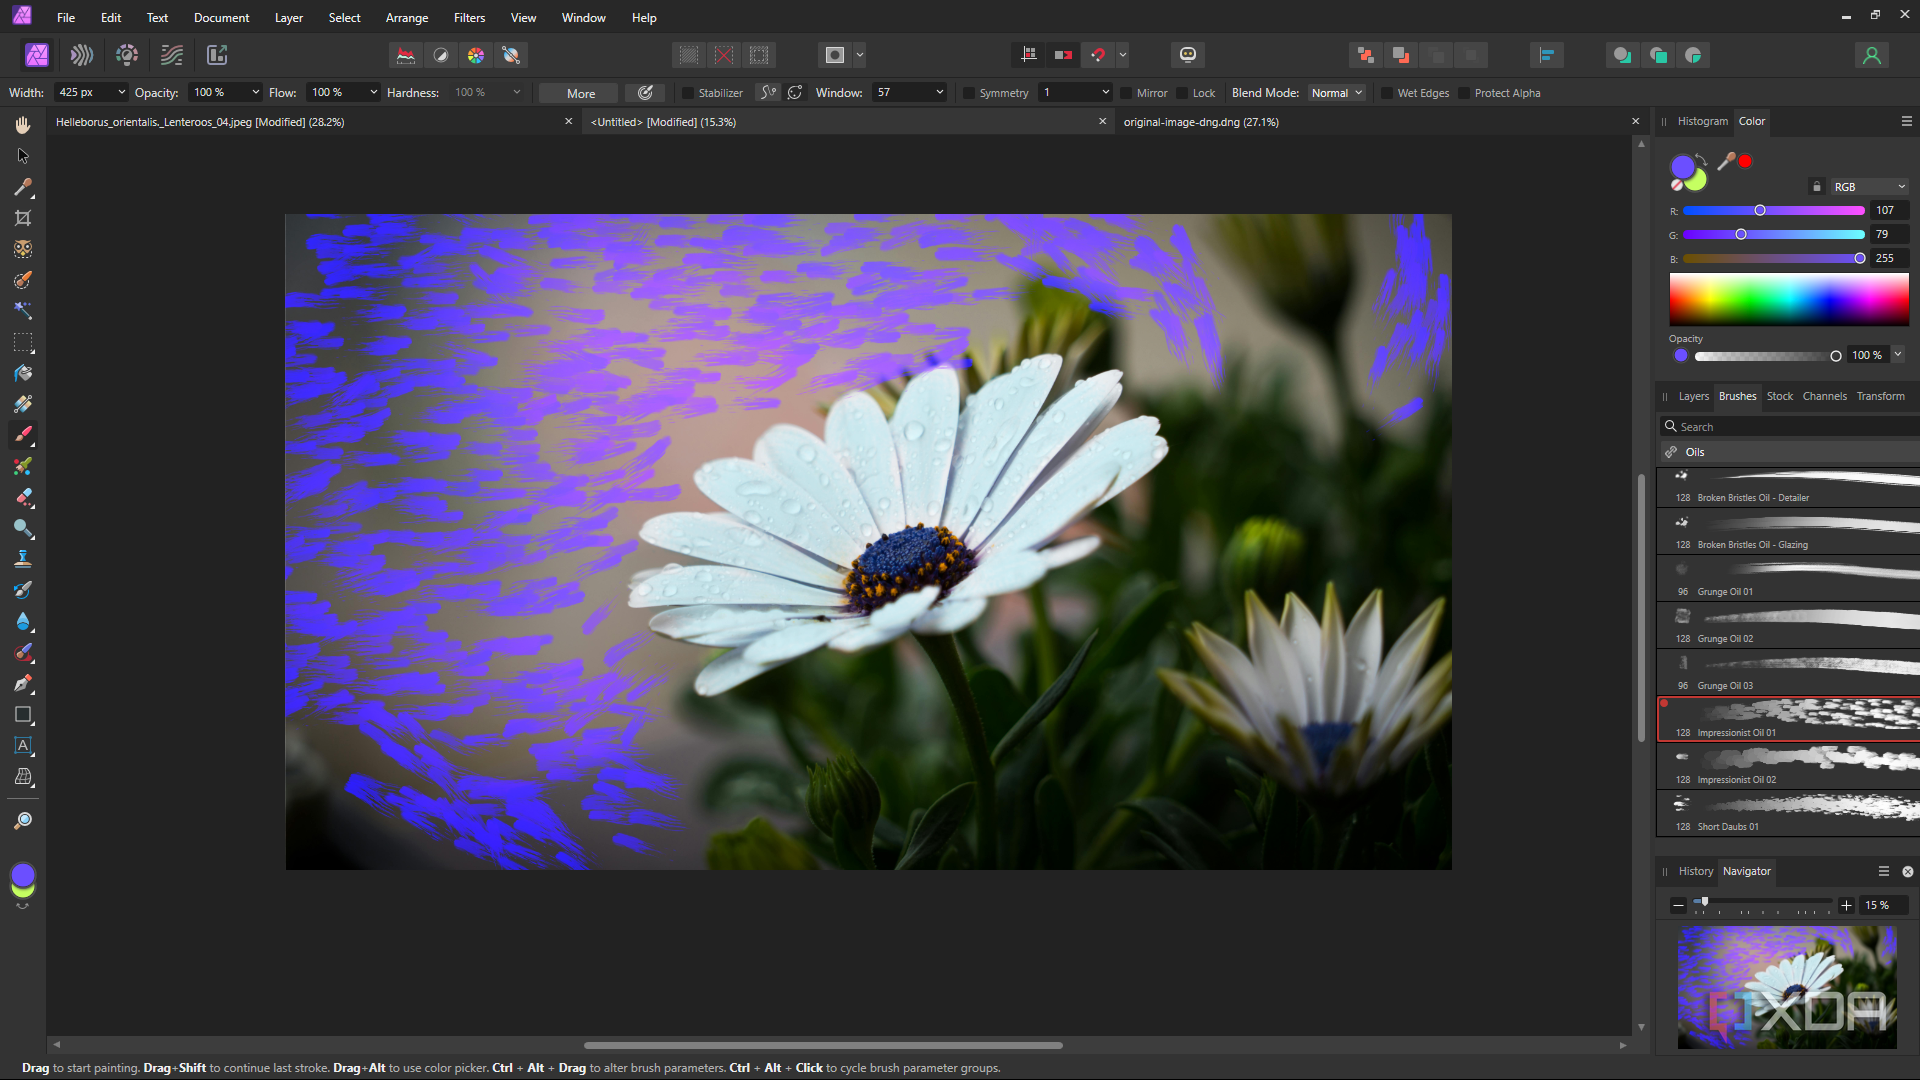Select the Flood Fill tool

tap(23, 373)
